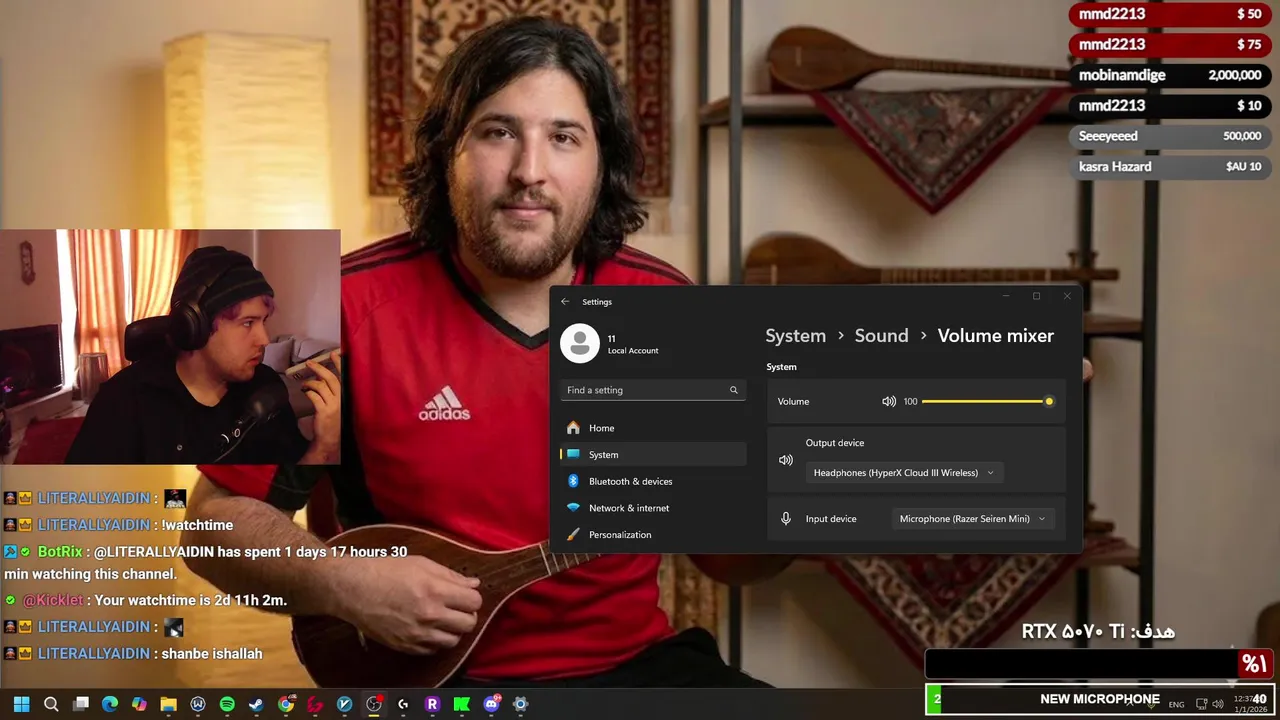Open the circular W app in the taskbar
The image size is (1280, 720).
198,704
